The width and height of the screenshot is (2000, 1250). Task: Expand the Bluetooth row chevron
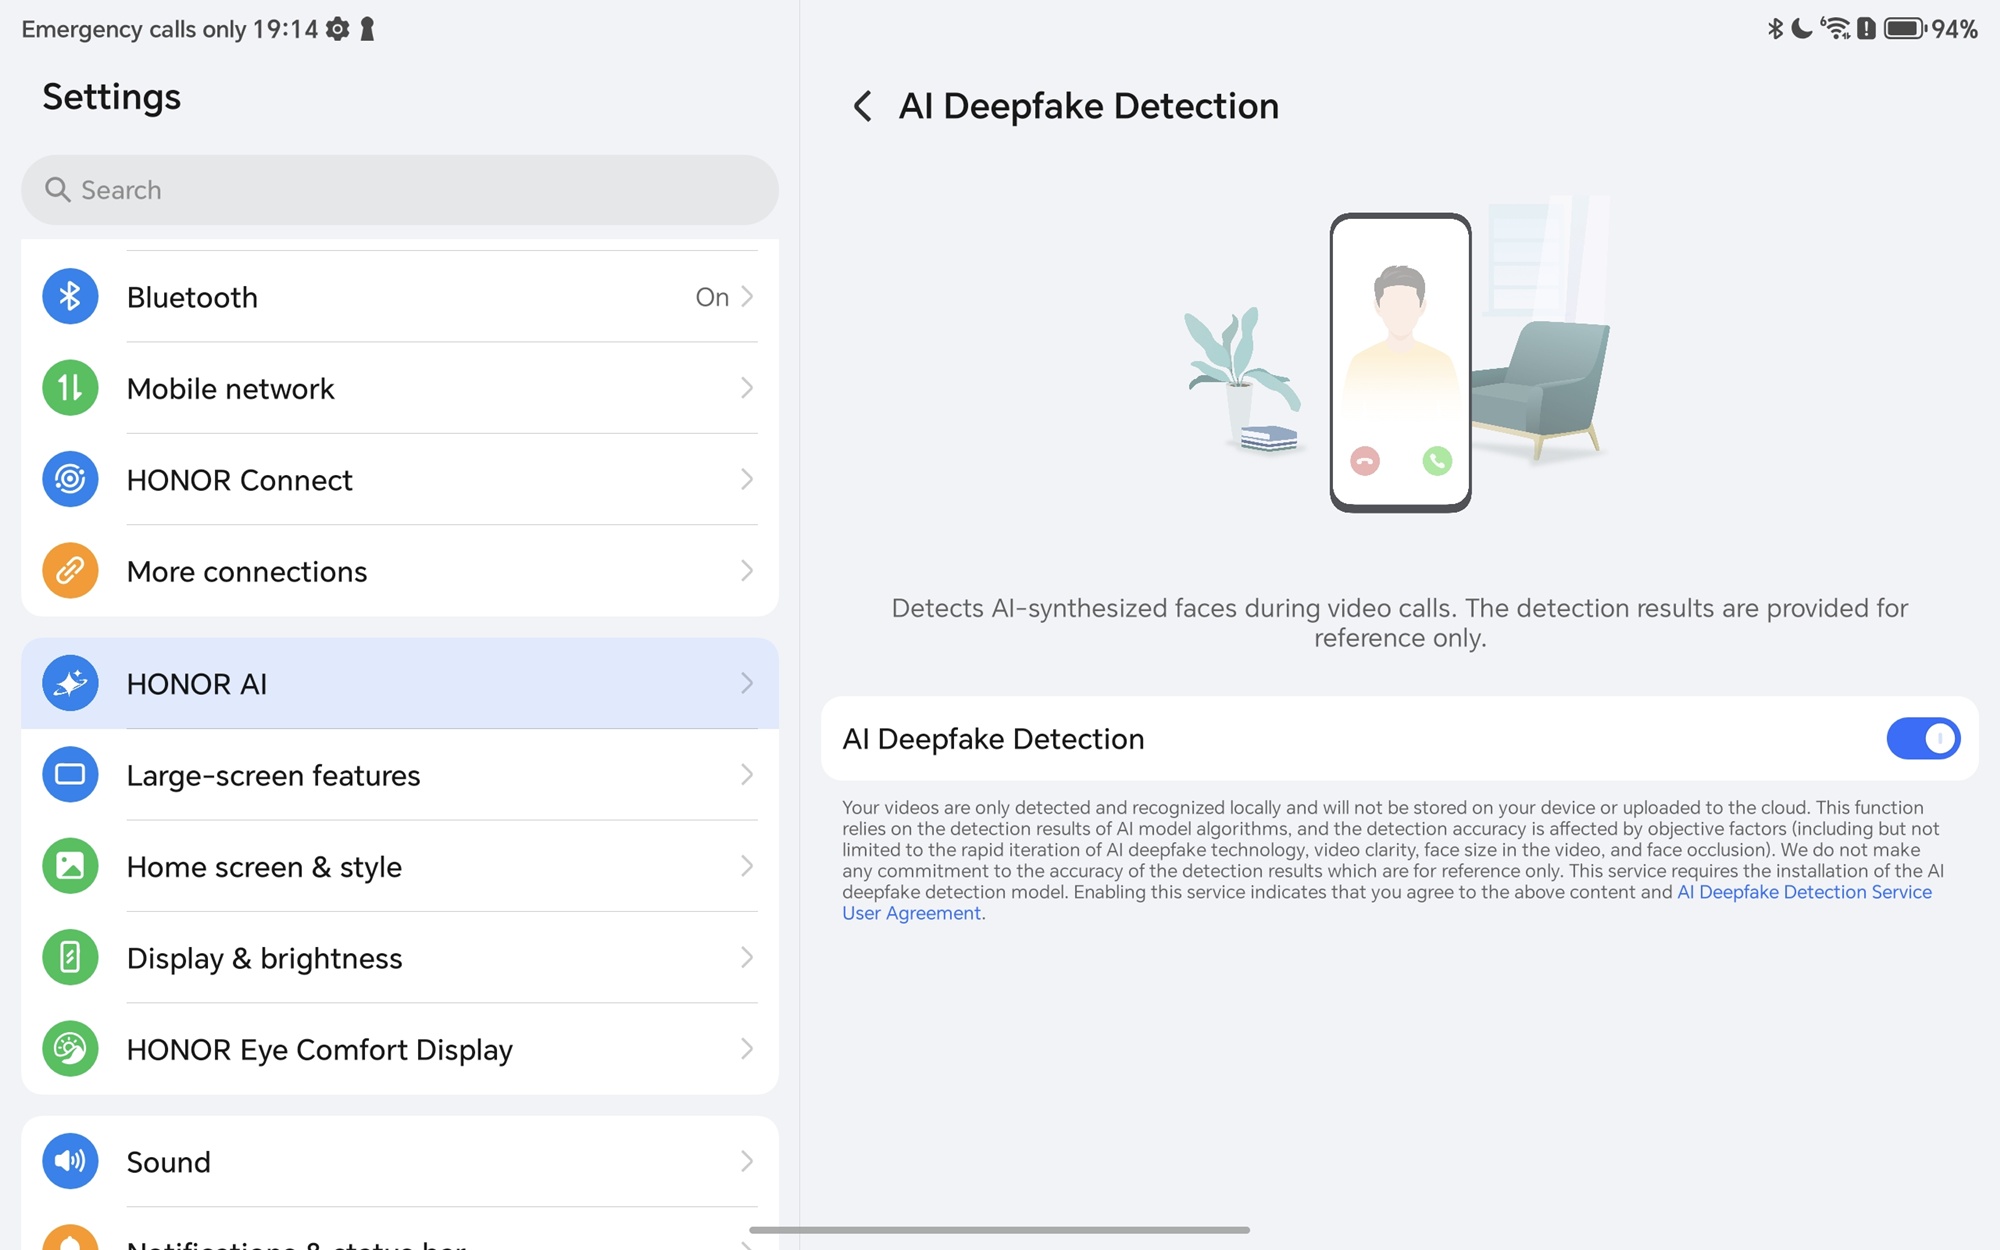tap(746, 297)
